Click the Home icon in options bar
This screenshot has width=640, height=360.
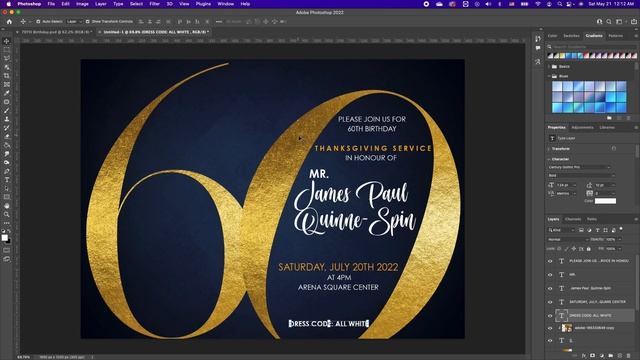coord(9,22)
